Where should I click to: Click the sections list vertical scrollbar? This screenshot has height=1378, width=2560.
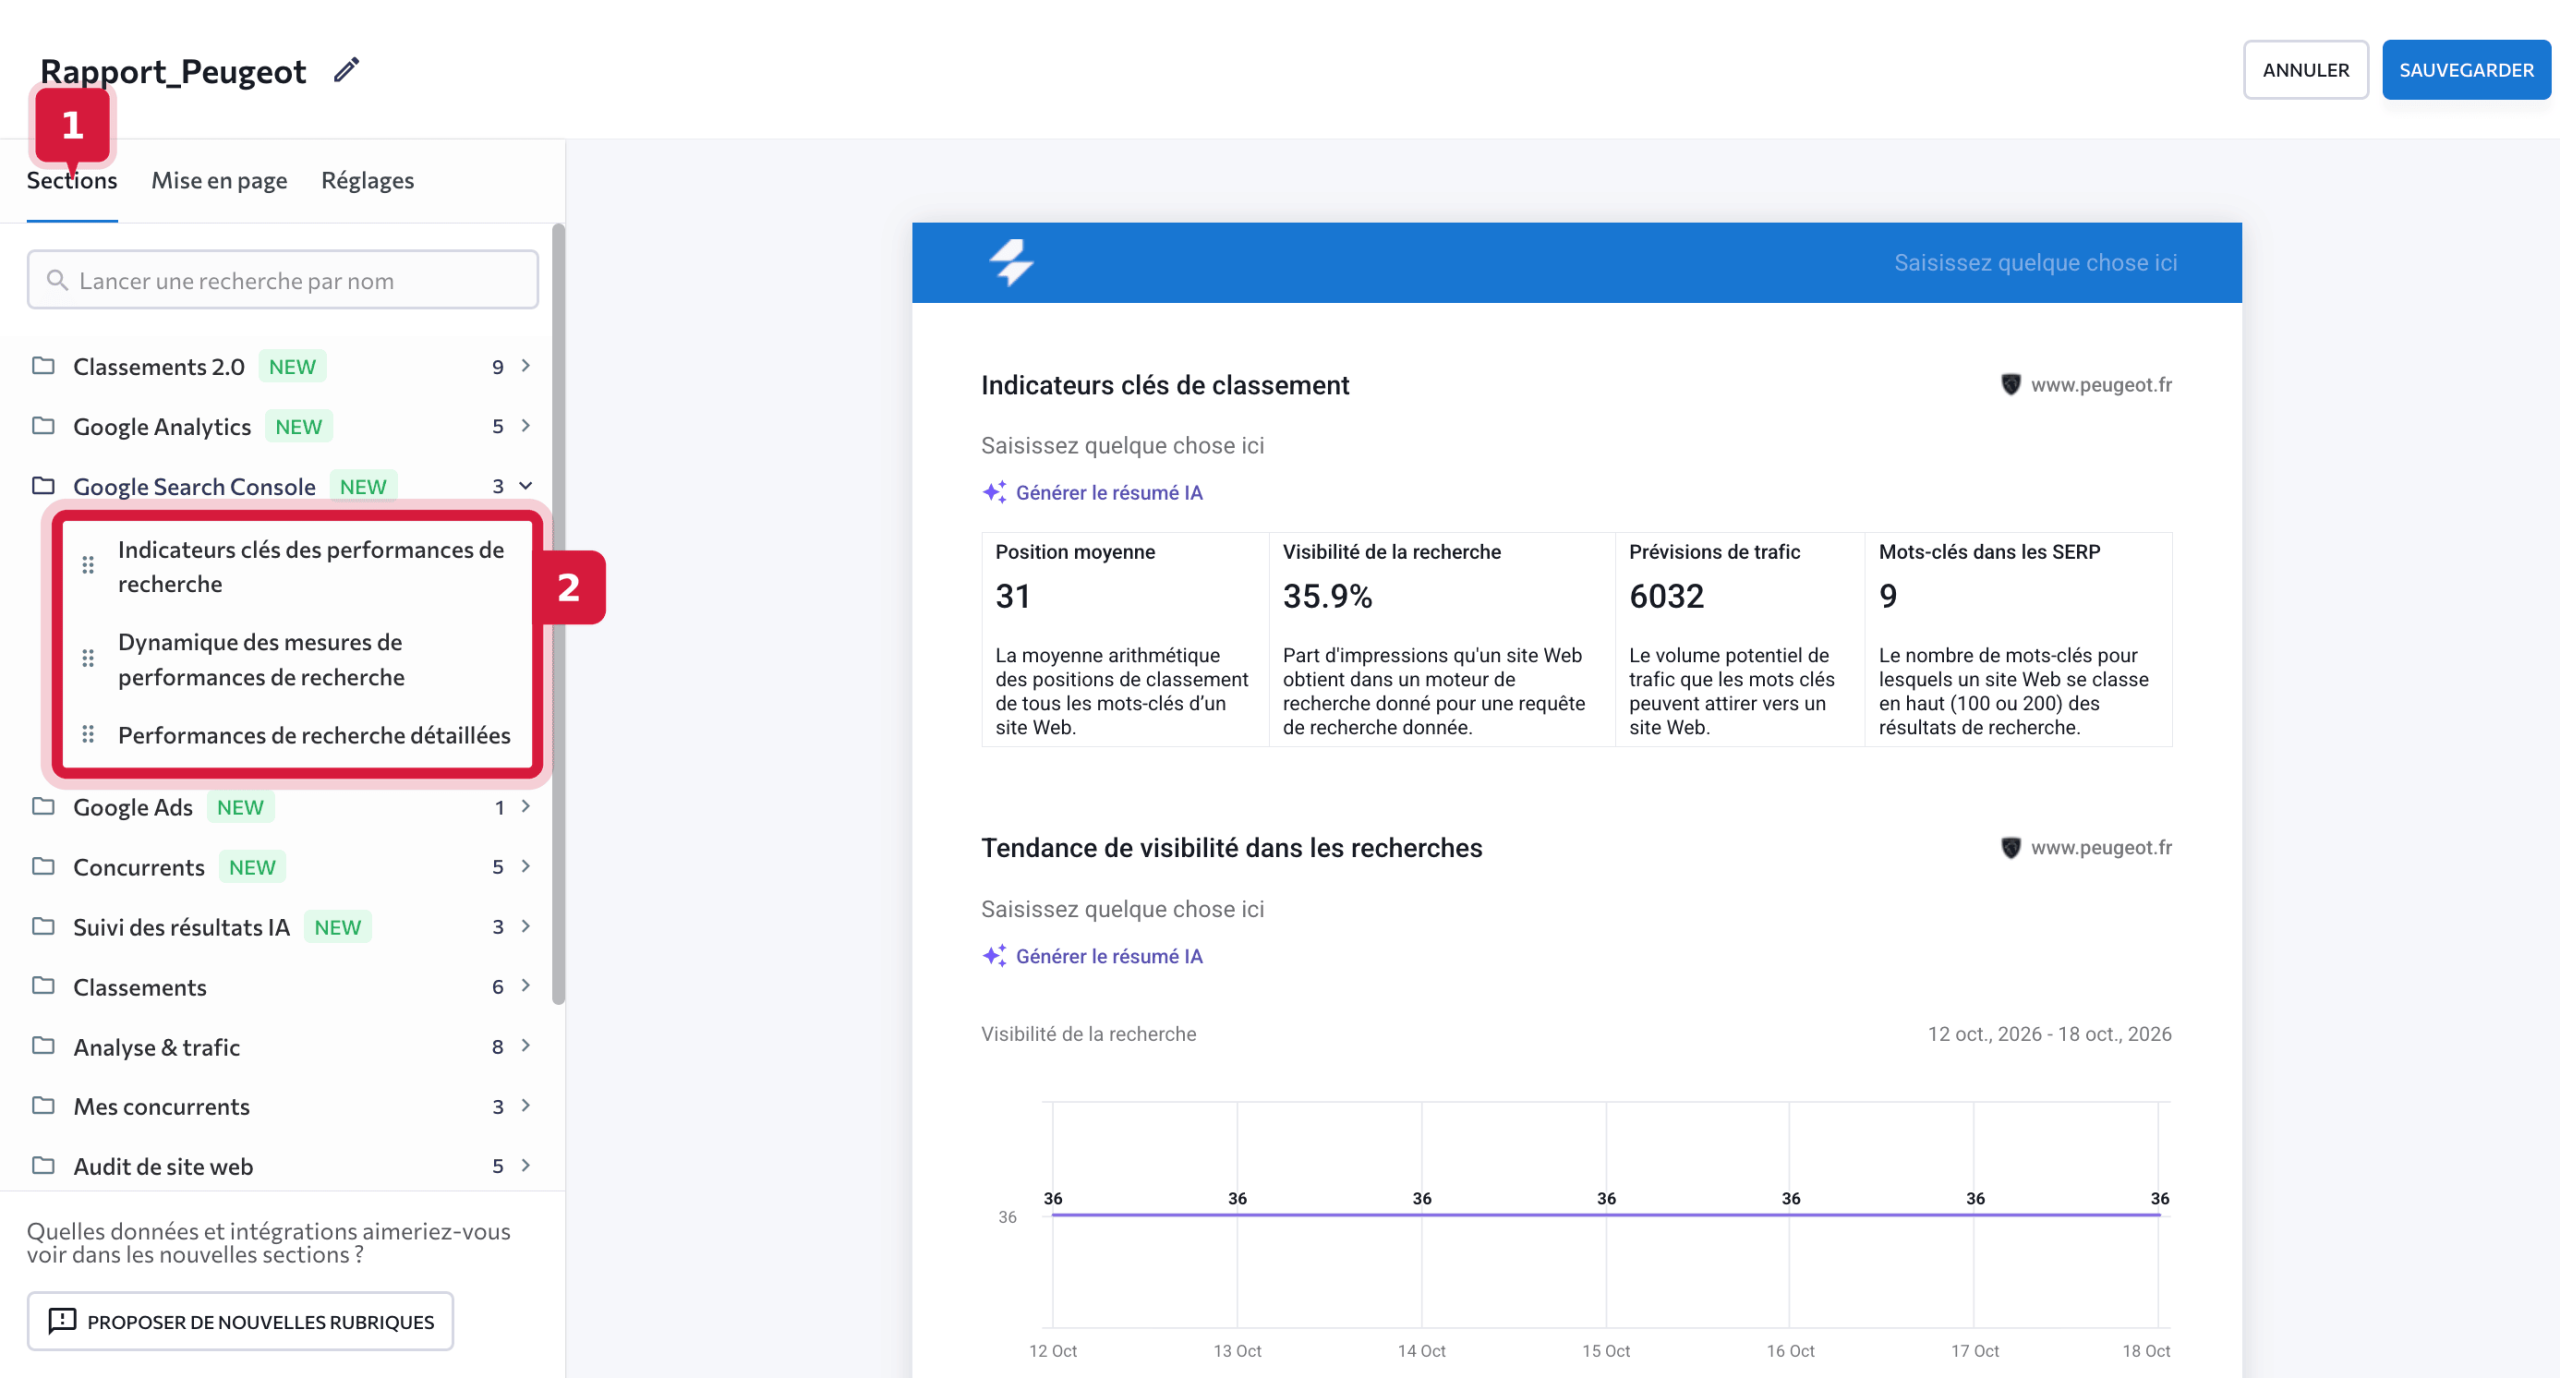pos(558,613)
